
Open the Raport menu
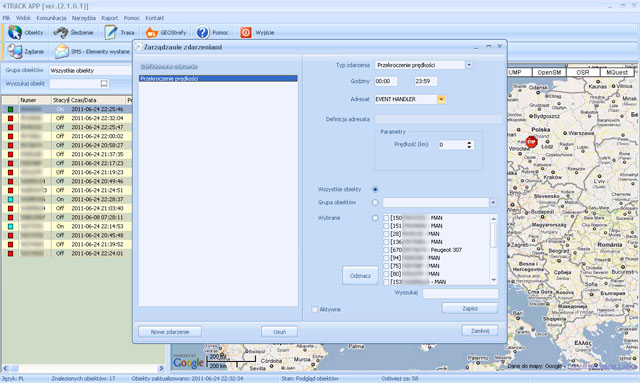[110, 18]
